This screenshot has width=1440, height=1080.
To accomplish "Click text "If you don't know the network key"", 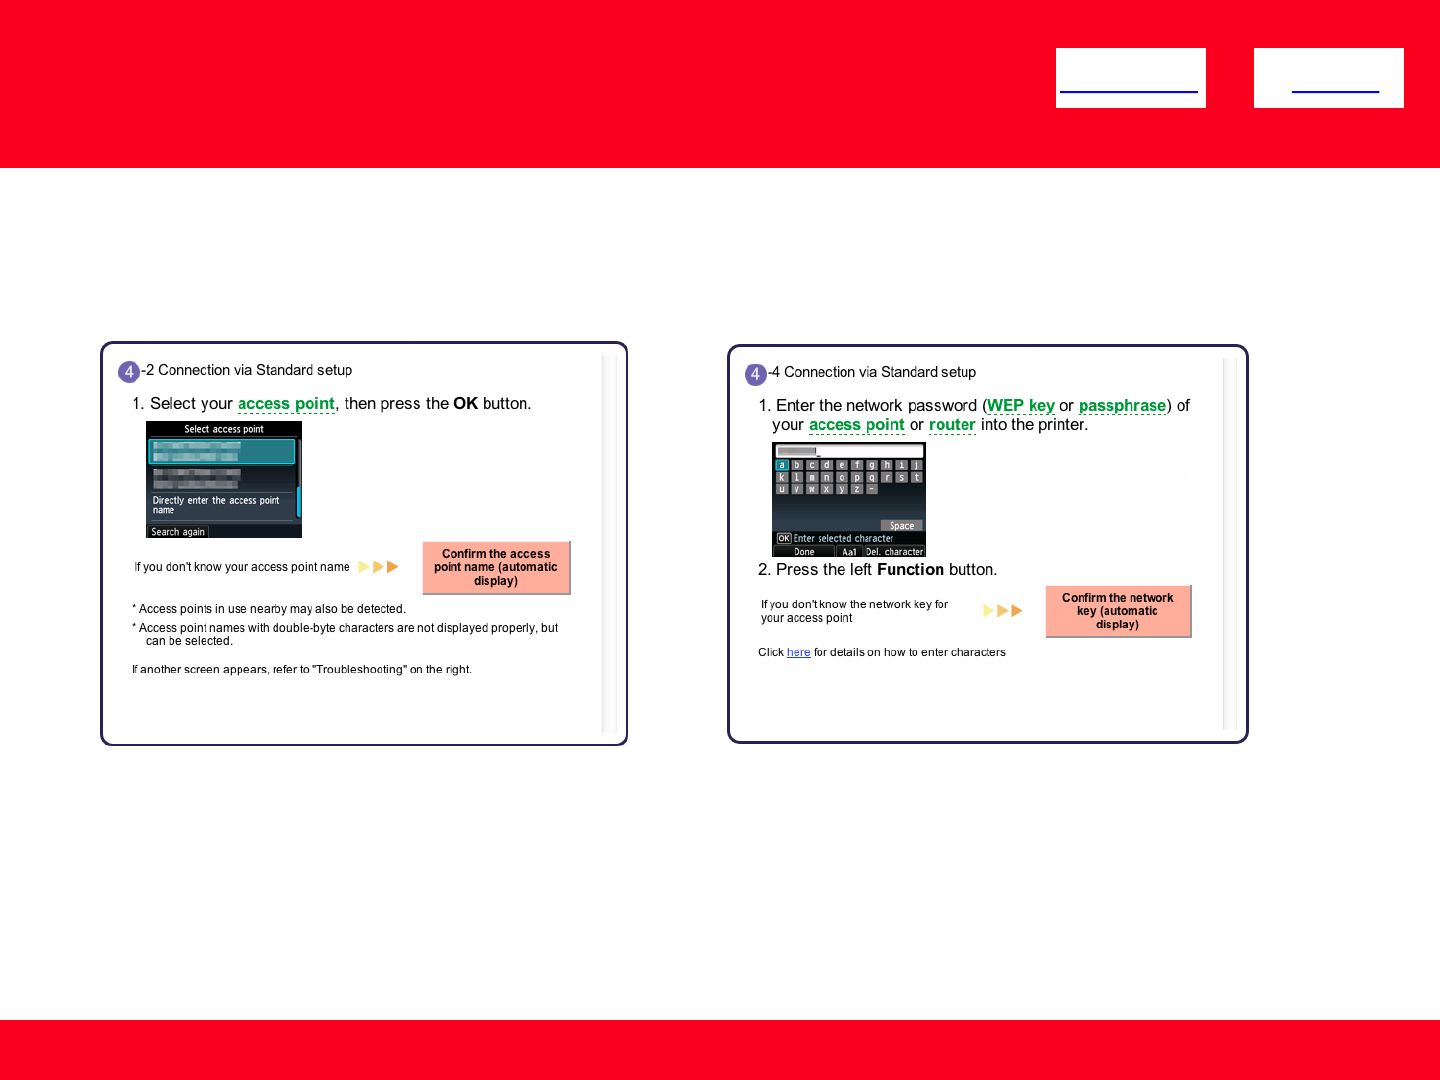I will pos(854,611).
